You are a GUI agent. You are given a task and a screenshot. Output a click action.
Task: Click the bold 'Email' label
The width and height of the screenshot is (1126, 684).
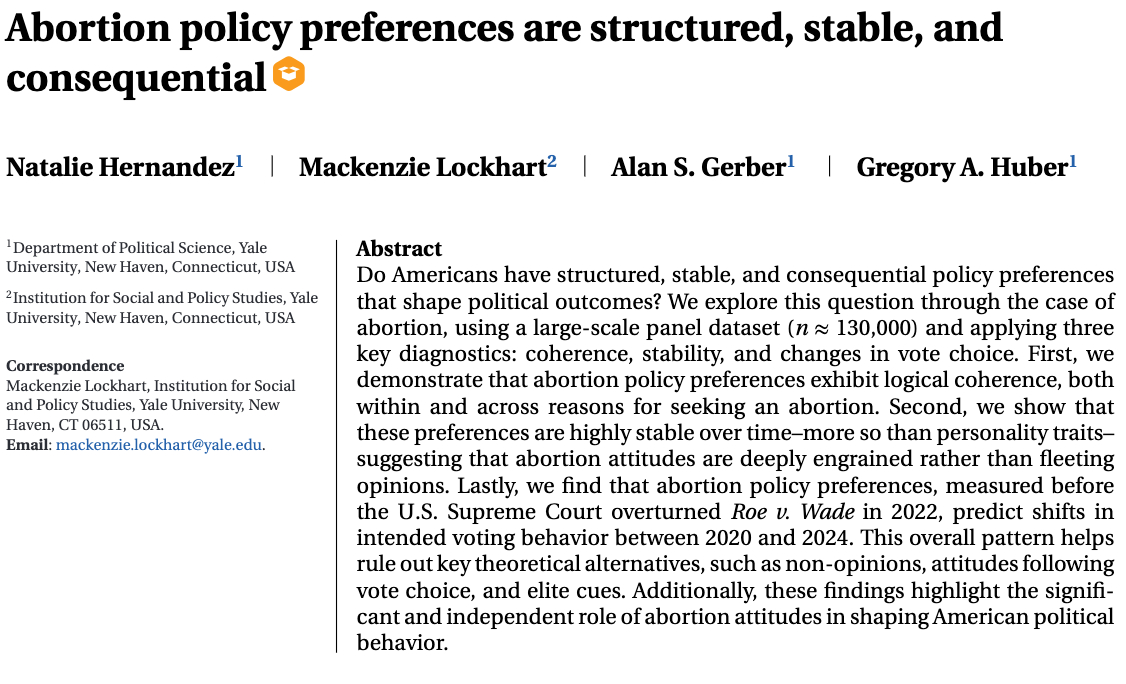pyautogui.click(x=28, y=444)
